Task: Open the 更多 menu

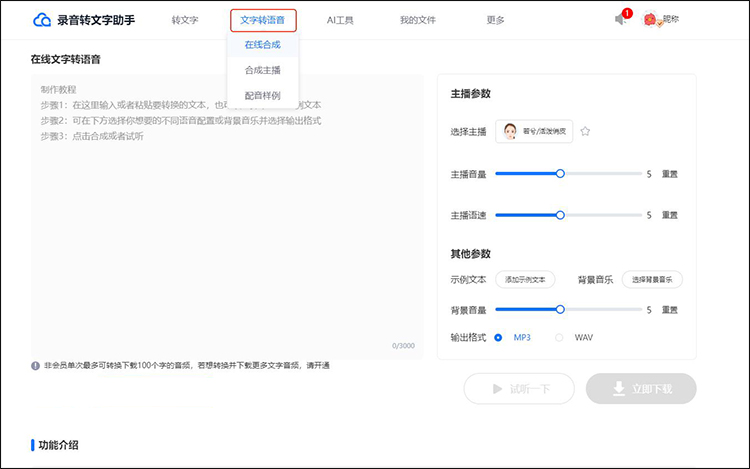Action: point(495,20)
